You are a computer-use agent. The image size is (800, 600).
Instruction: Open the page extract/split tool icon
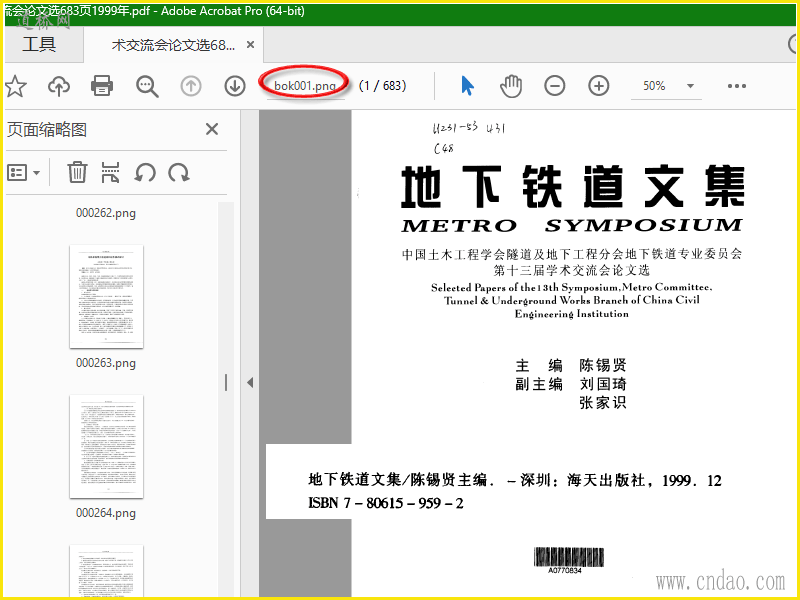pos(110,172)
